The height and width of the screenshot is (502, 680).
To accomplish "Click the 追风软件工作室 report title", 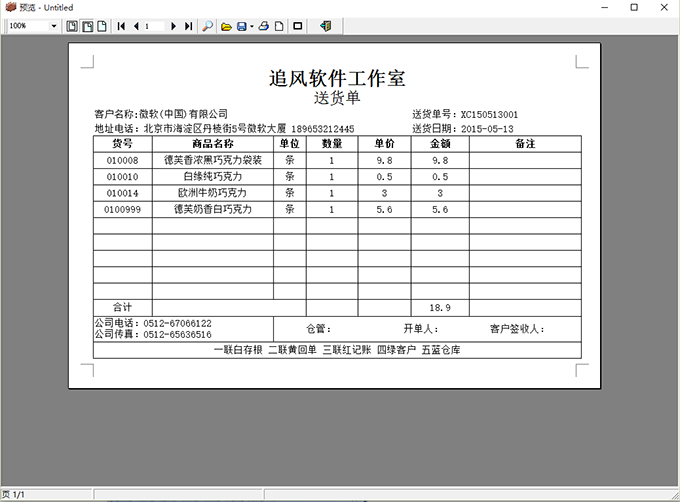I will click(x=337, y=78).
